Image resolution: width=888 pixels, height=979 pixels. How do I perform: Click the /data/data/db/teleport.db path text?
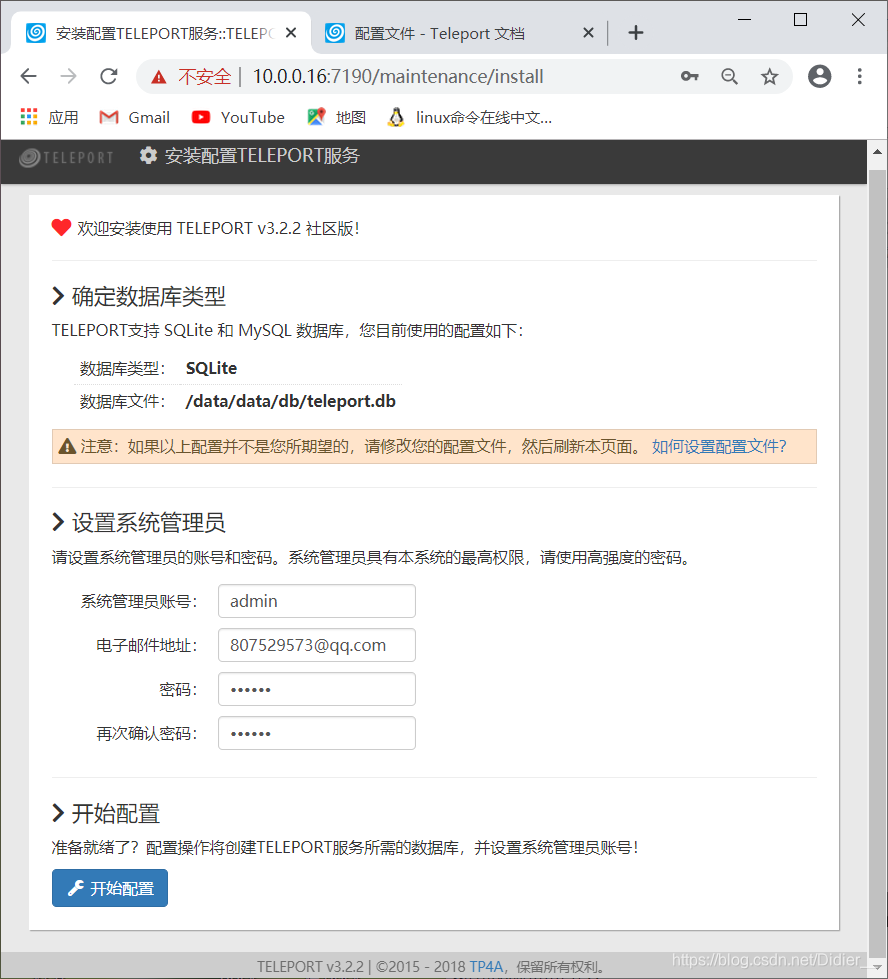click(x=290, y=401)
